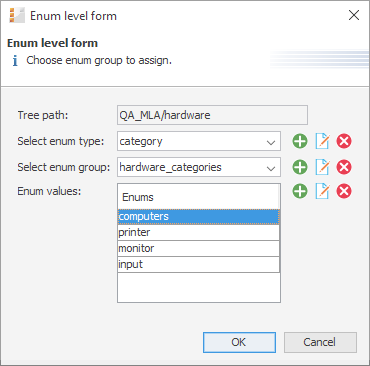Screen dimensions: 370x366
Task: Delete the hardware_categories enum group
Action: click(344, 167)
